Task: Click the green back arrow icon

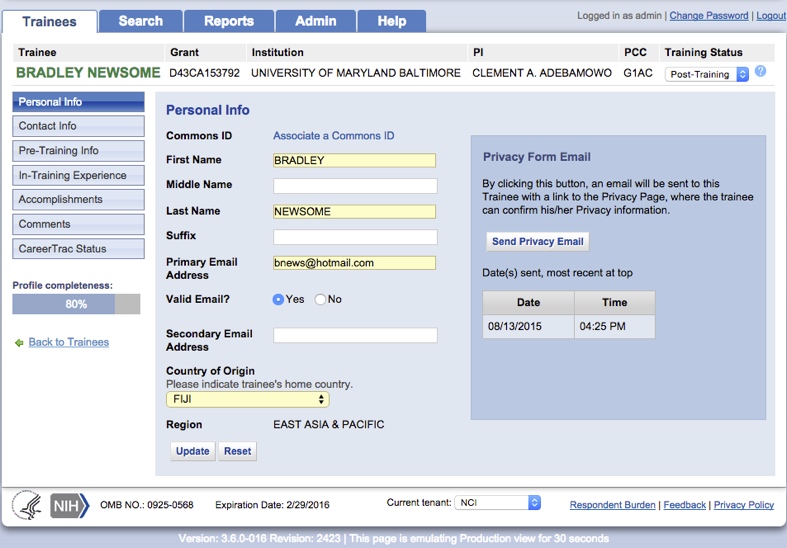Action: [19, 343]
